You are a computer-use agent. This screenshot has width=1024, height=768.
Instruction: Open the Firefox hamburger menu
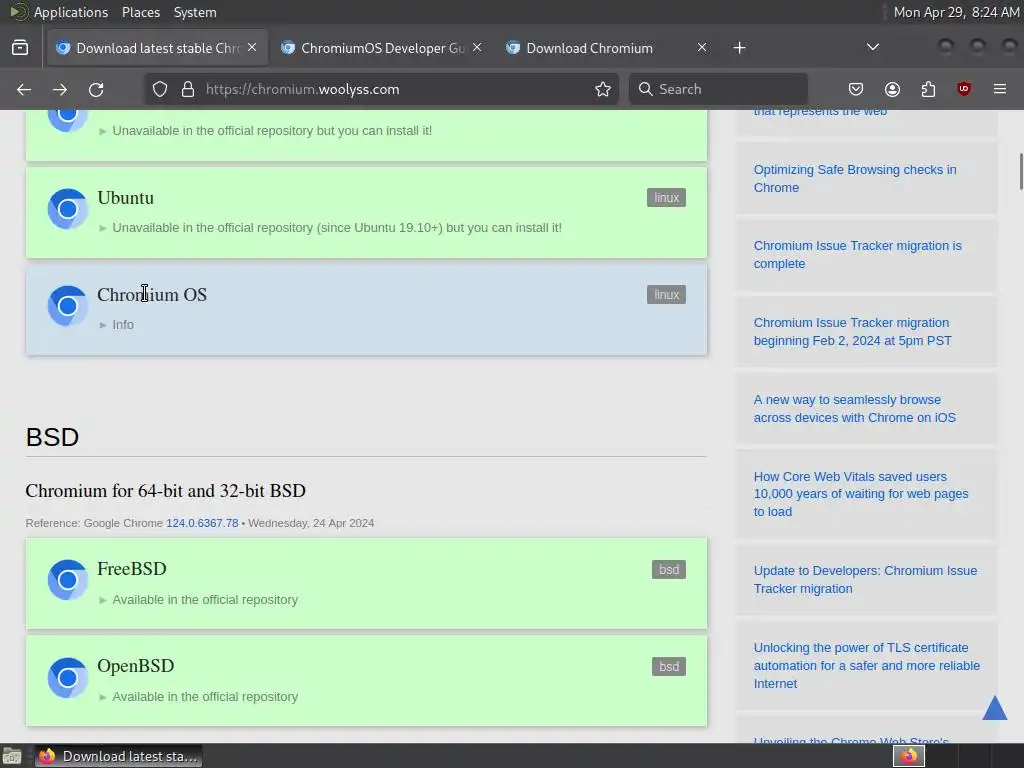pos(1000,89)
